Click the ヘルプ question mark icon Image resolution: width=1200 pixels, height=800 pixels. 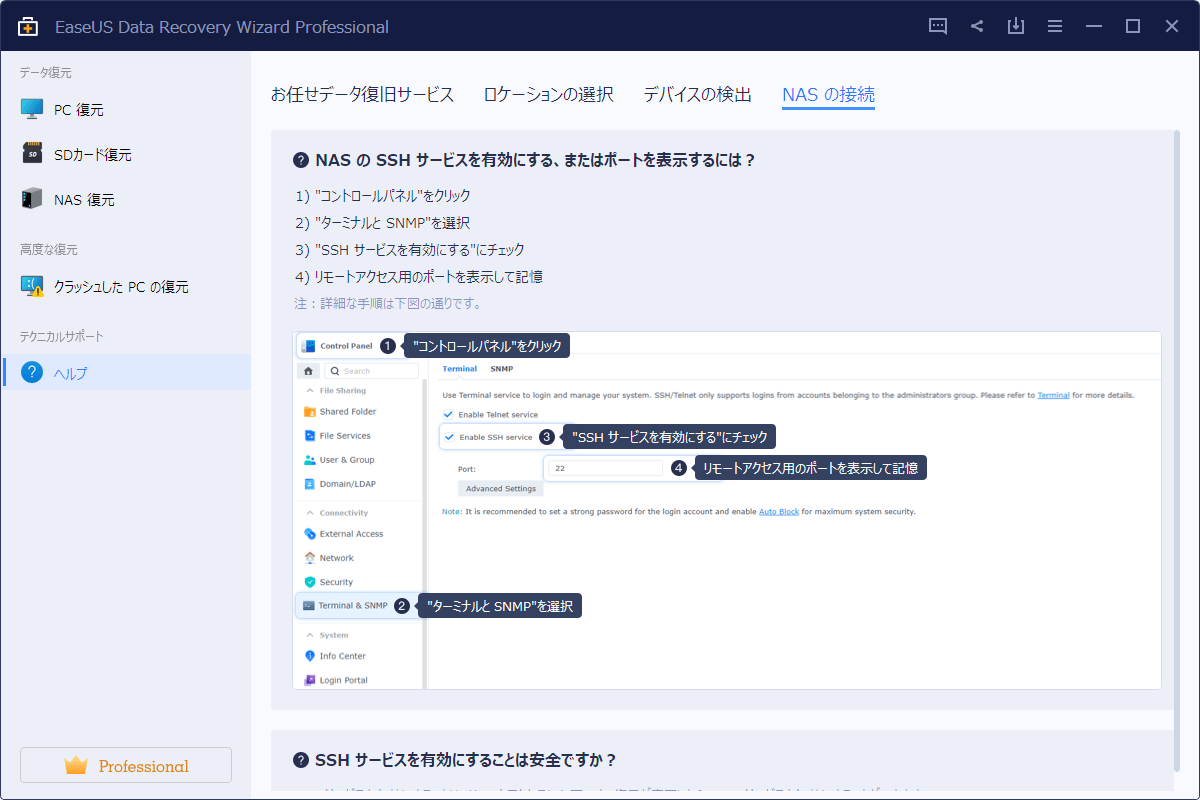(x=32, y=373)
